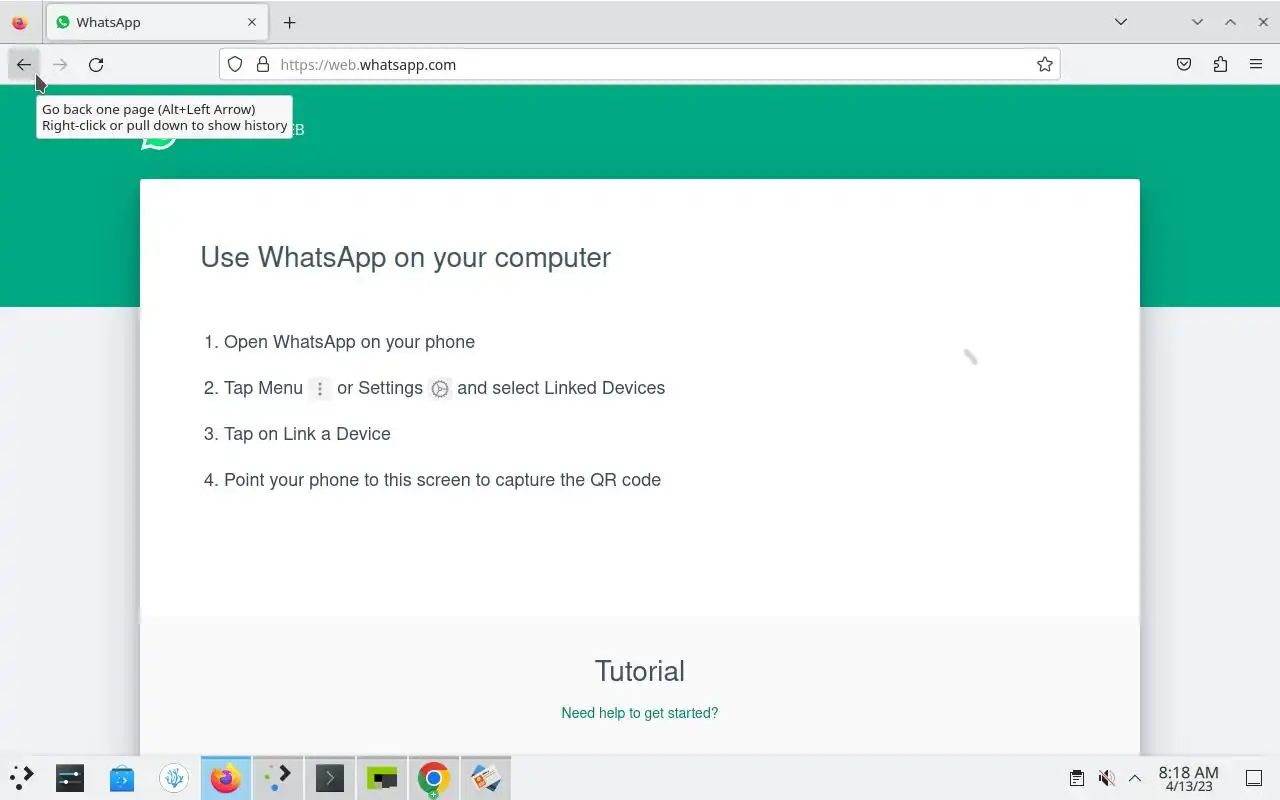
Task: Open Discover software store from the taskbar
Action: (x=122, y=778)
